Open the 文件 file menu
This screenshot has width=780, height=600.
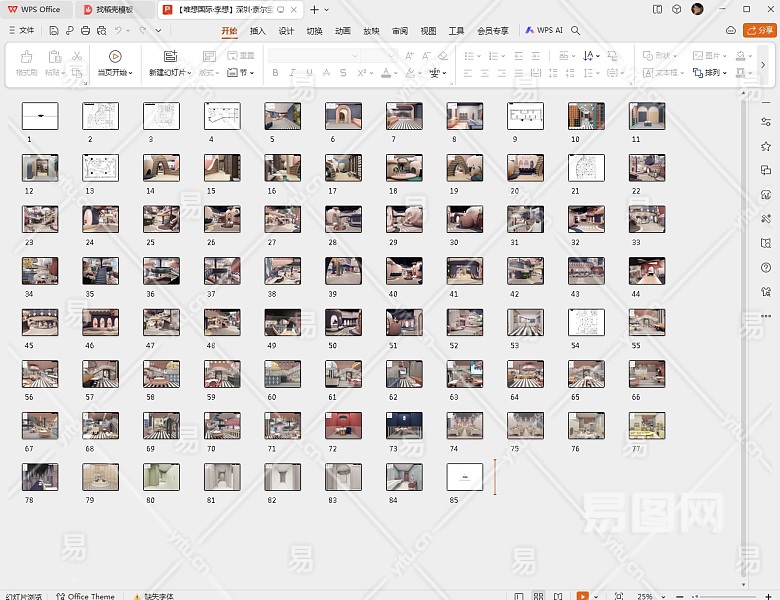[21, 31]
